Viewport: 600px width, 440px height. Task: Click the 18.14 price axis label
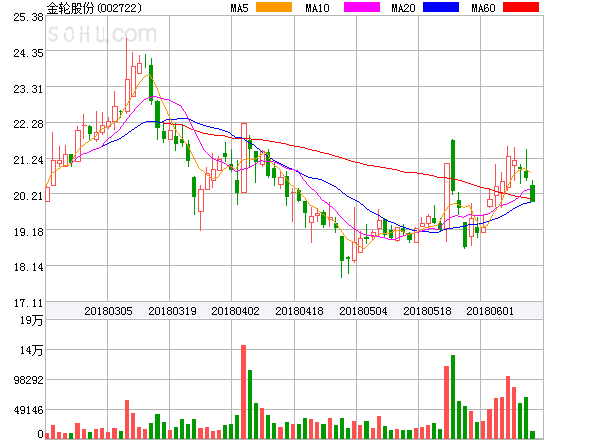pyautogui.click(x=28, y=267)
